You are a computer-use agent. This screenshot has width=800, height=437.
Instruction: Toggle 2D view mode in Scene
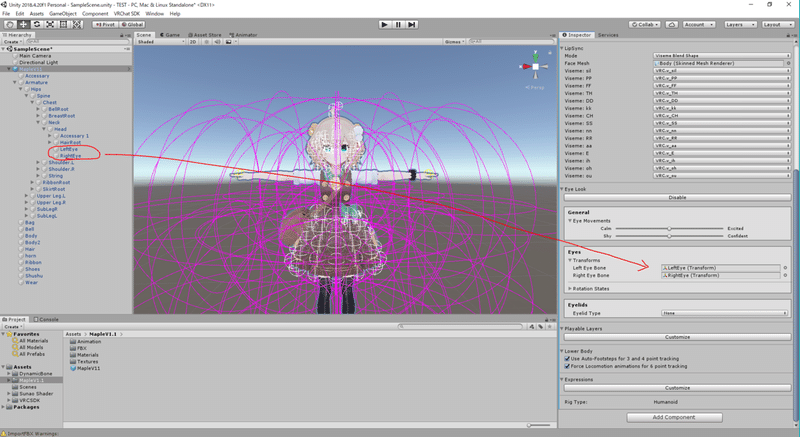[193, 42]
